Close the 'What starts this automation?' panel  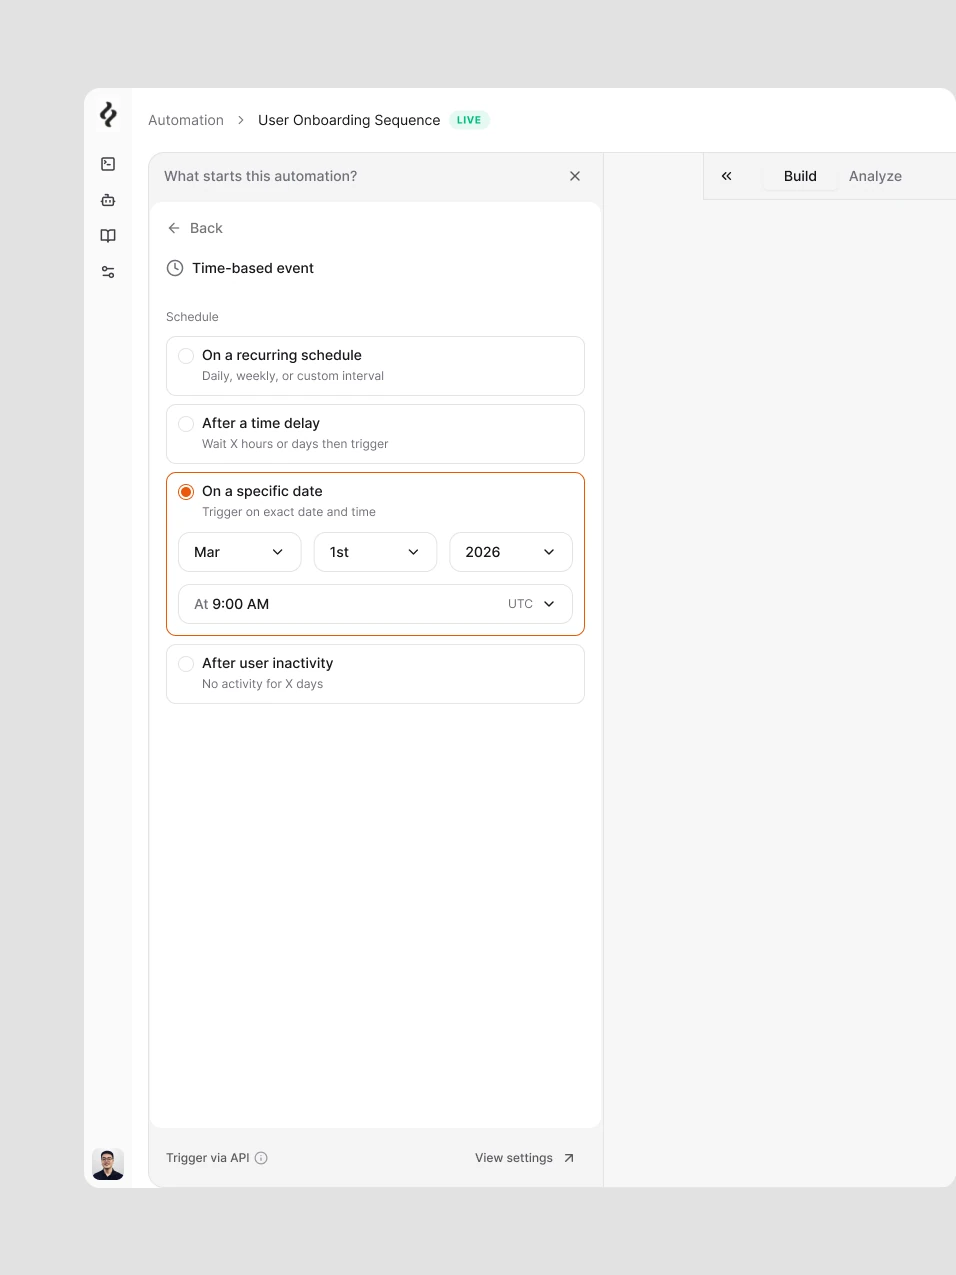(x=575, y=176)
